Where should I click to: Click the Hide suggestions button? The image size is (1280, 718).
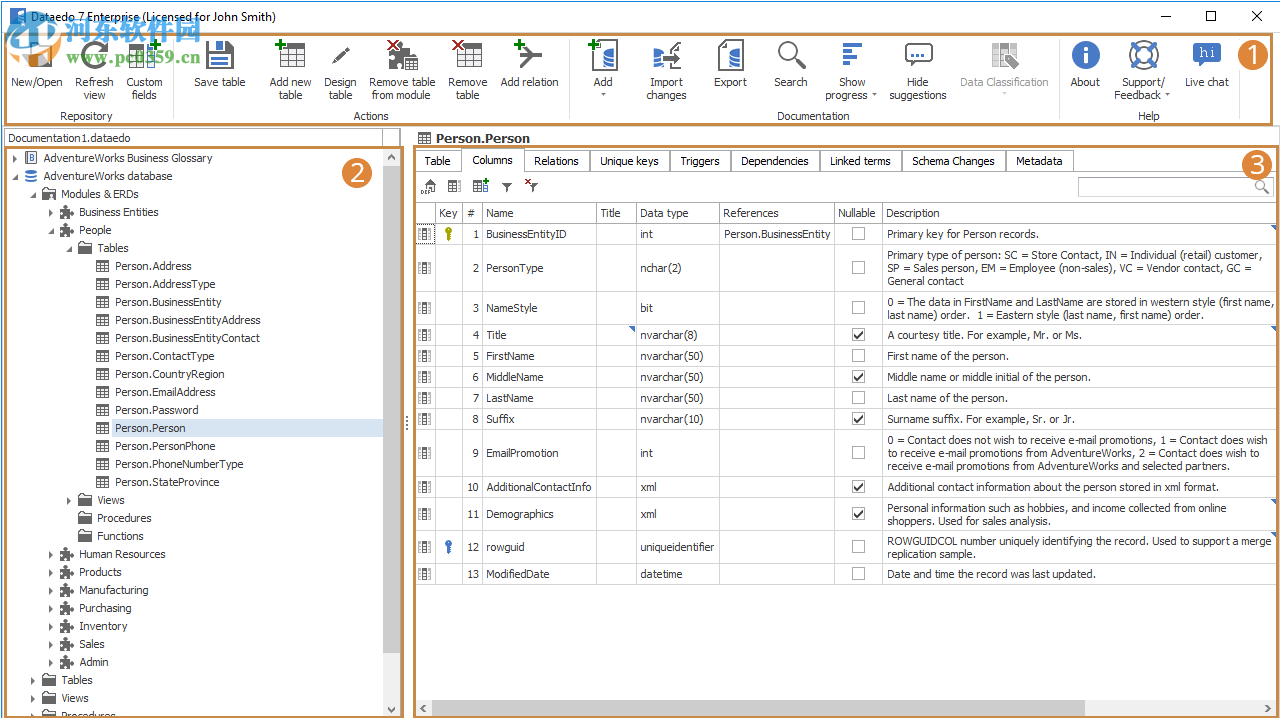[917, 70]
